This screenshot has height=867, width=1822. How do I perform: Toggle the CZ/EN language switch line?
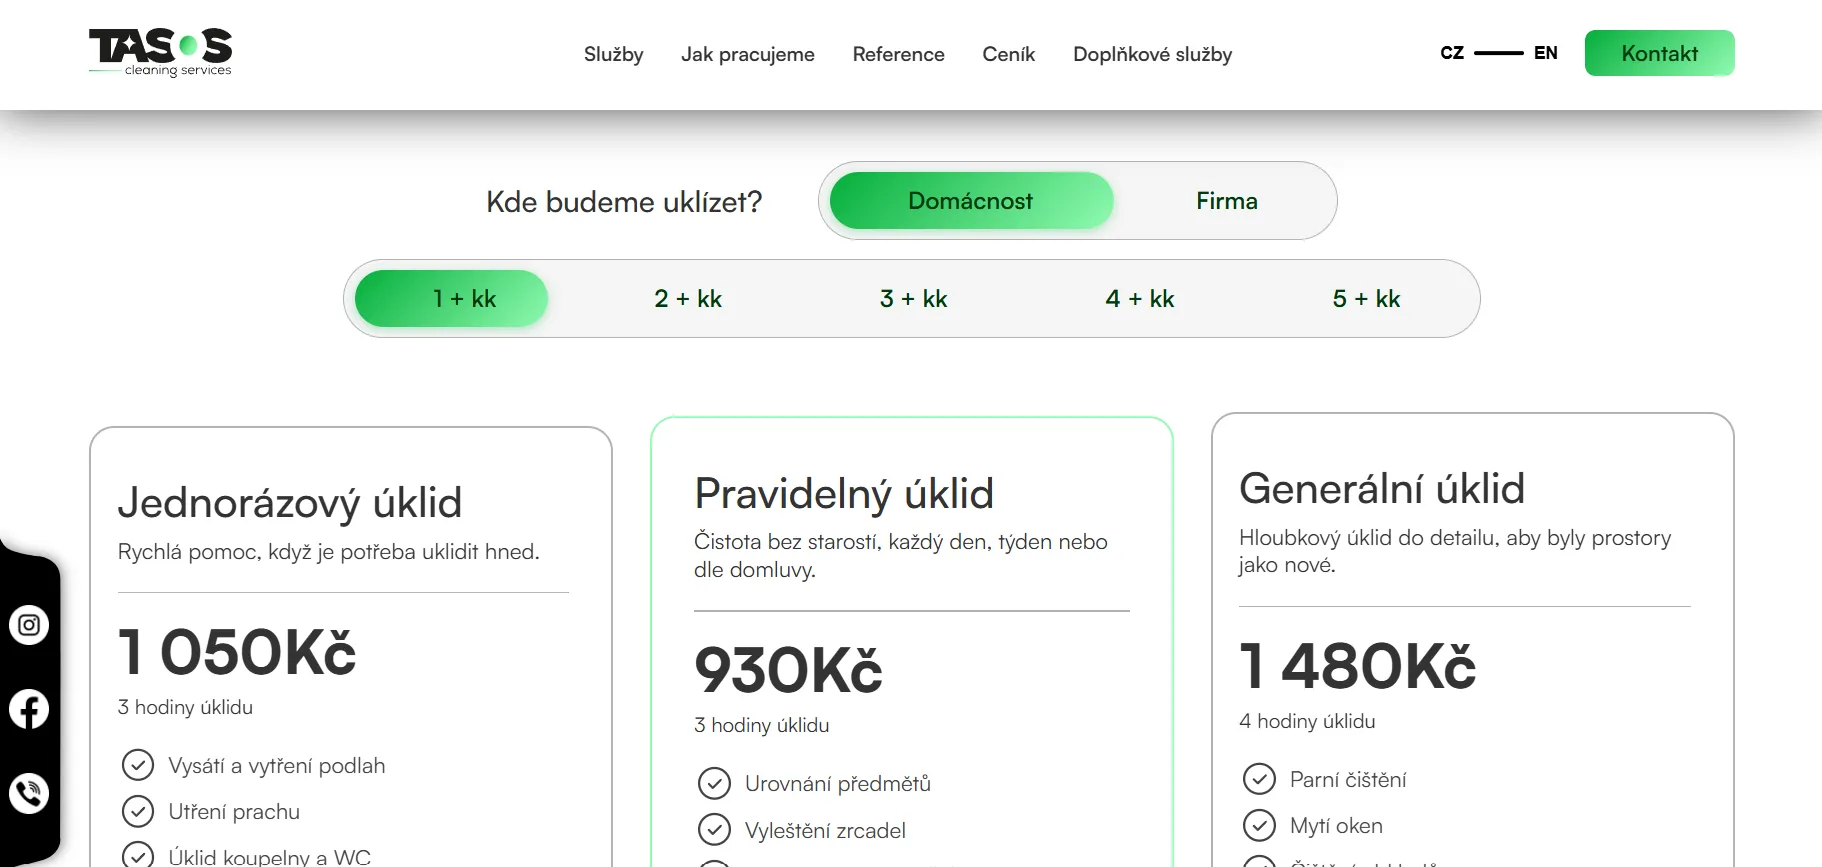pyautogui.click(x=1498, y=53)
